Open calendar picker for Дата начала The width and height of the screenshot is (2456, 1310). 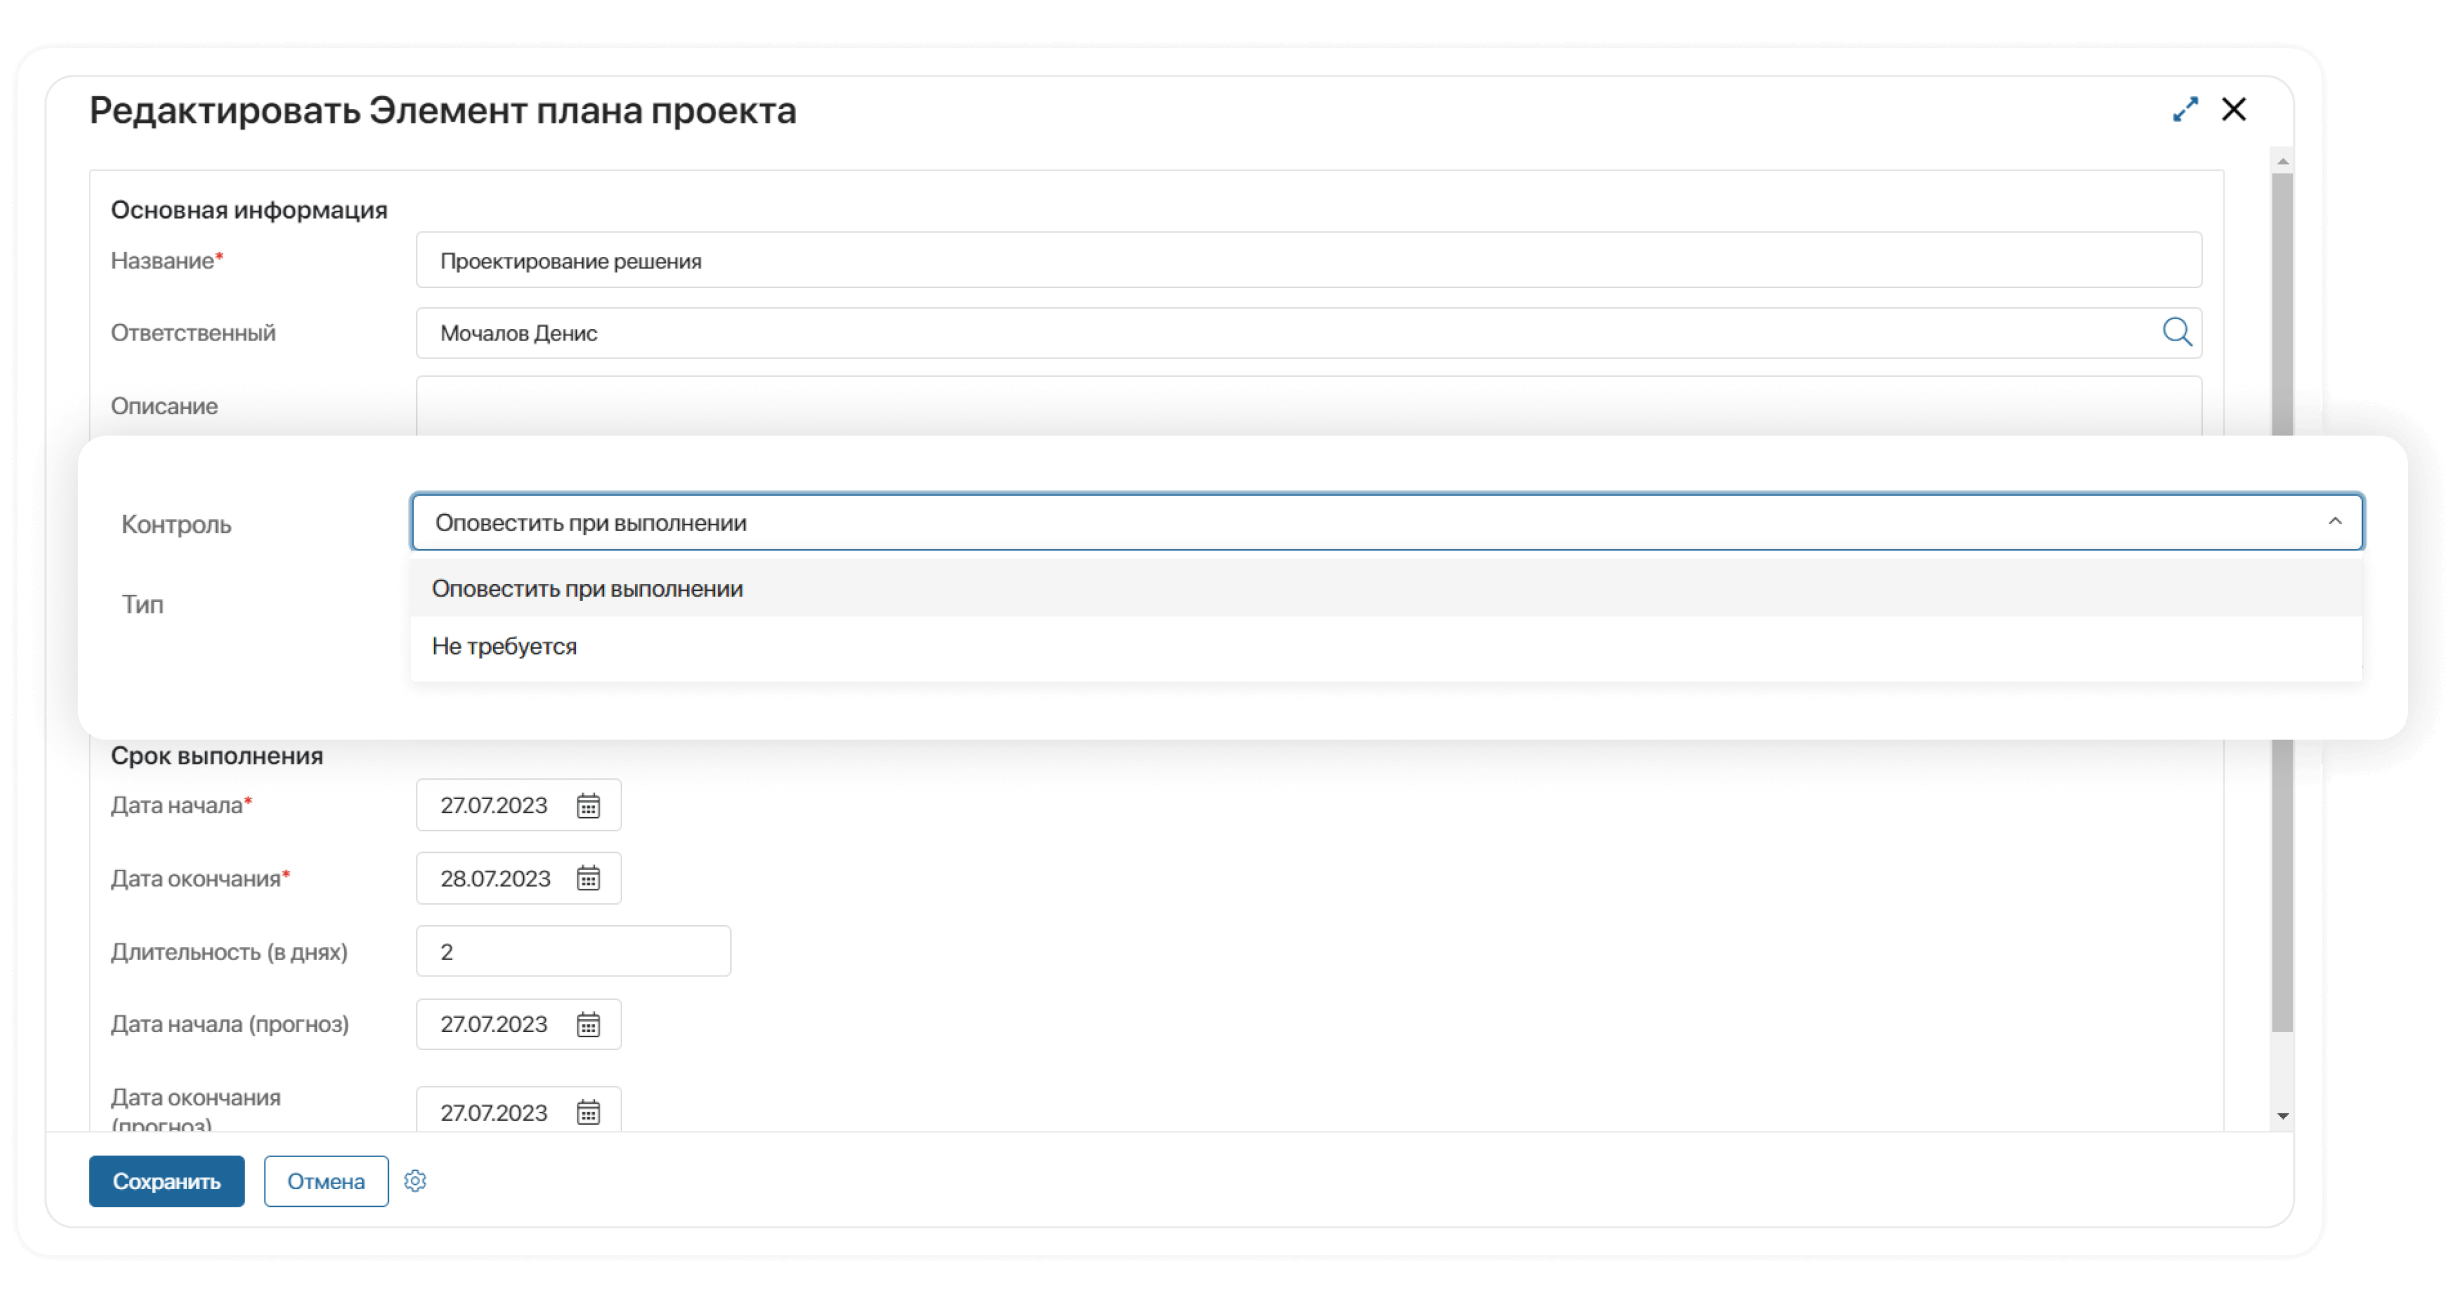[x=589, y=805]
